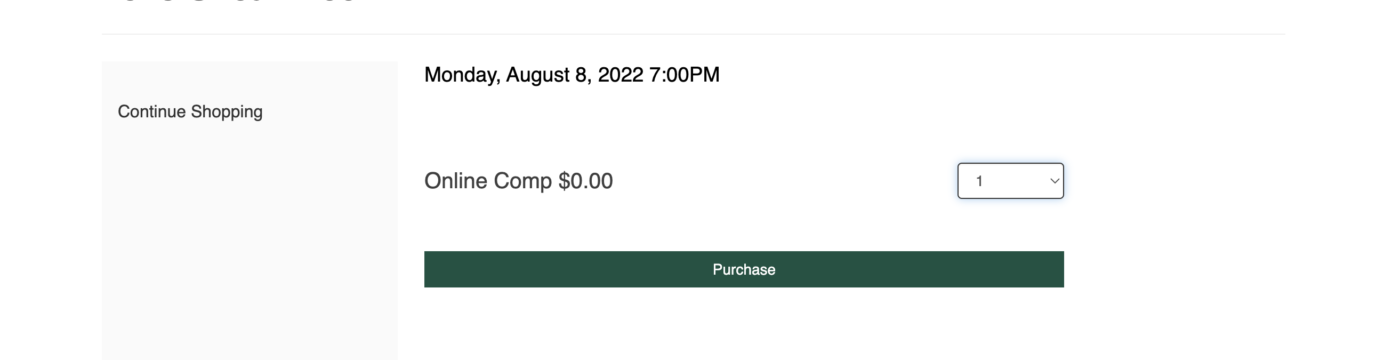Click the number 1 in quantity box
Screen dimensions: 1400x360
980,181
